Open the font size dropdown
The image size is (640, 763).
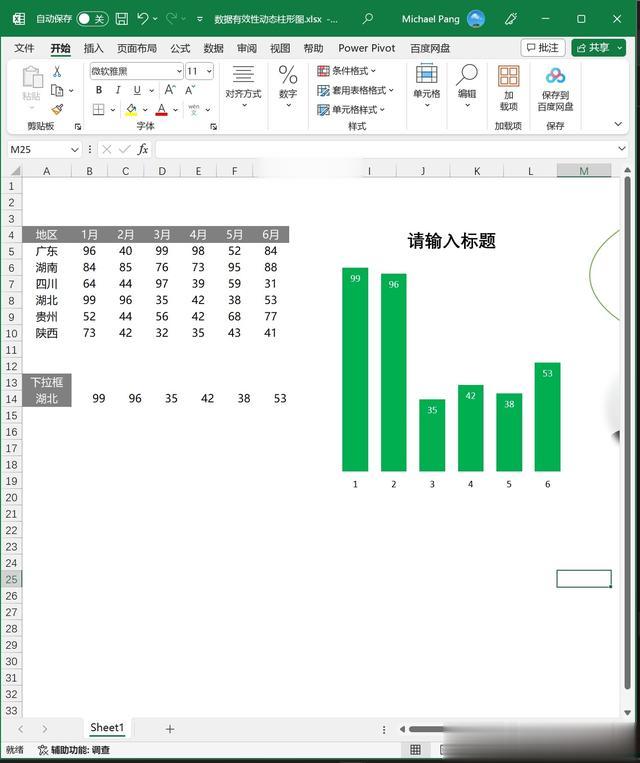[209, 71]
